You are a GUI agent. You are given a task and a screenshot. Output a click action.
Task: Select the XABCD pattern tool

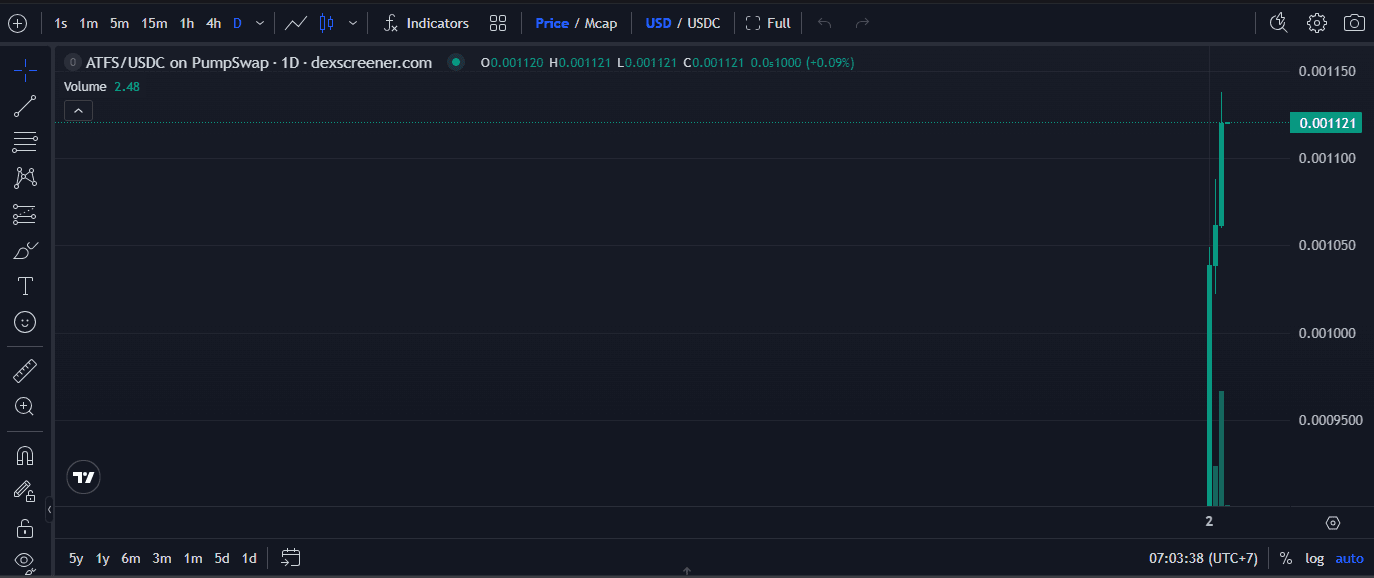(25, 178)
